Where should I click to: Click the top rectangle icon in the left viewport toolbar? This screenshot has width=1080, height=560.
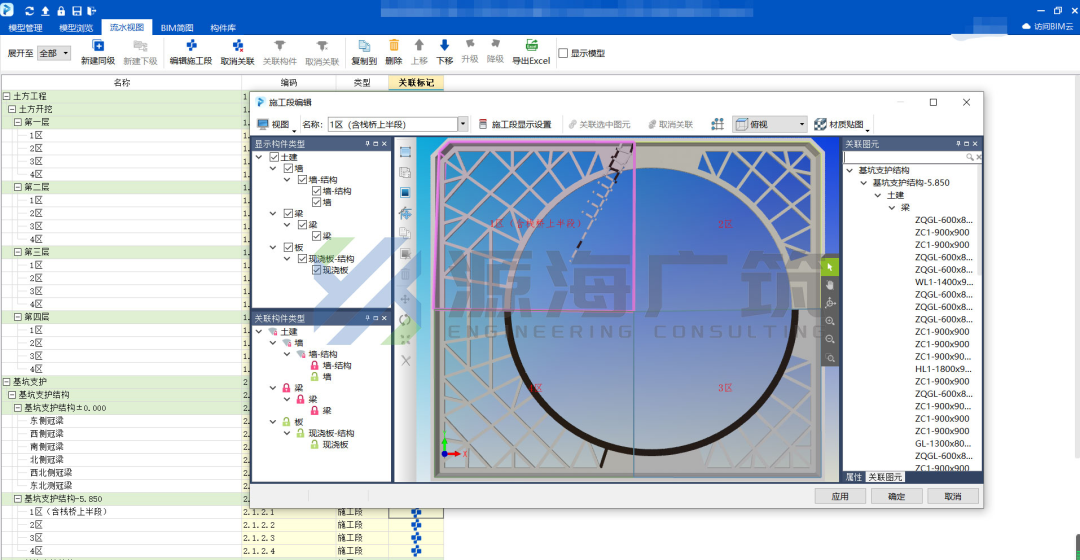pyautogui.click(x=405, y=152)
